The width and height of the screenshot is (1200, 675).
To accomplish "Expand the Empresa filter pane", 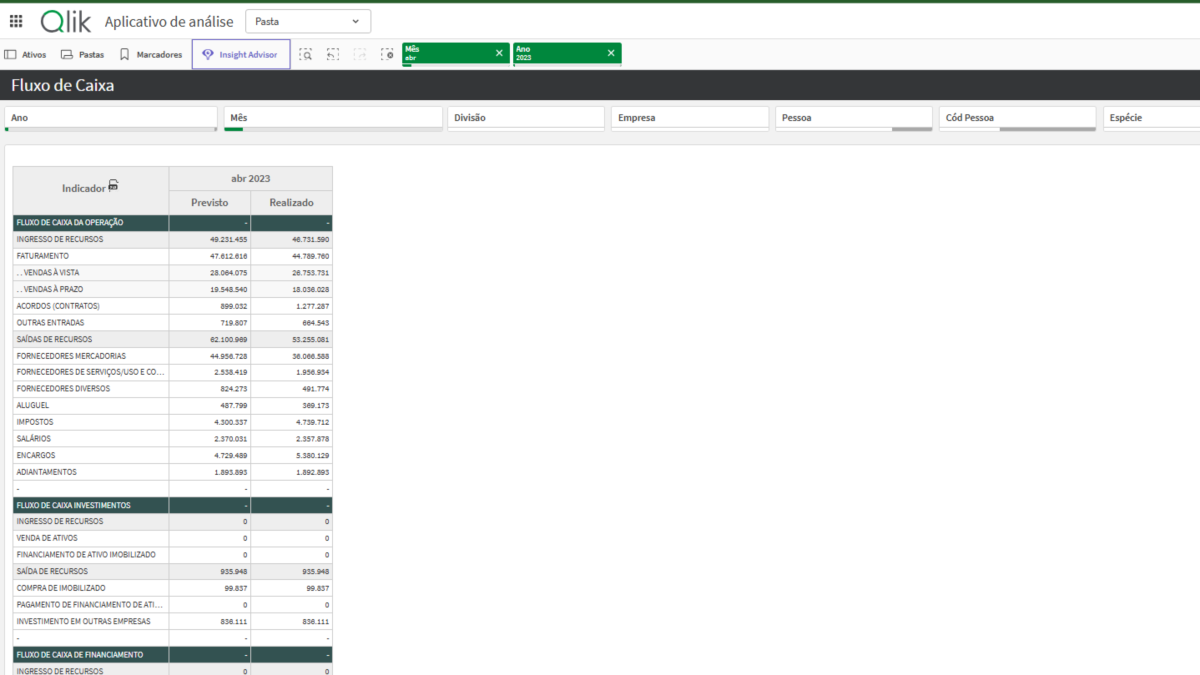I will [x=689, y=118].
